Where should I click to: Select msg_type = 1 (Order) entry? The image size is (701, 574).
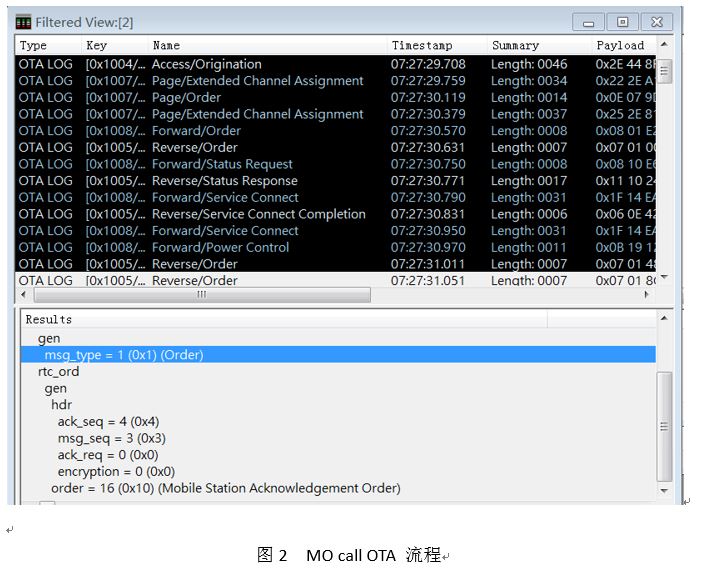point(338,355)
